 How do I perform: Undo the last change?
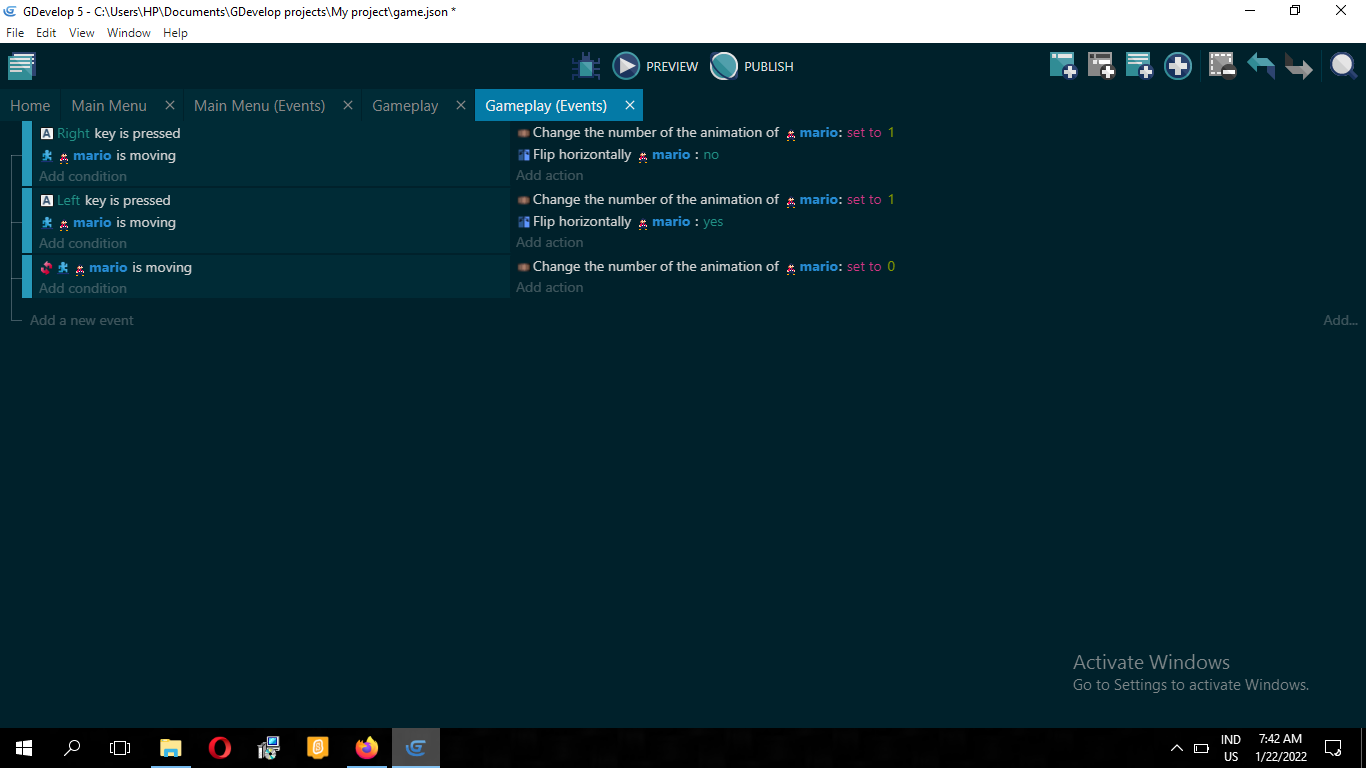[1260, 66]
